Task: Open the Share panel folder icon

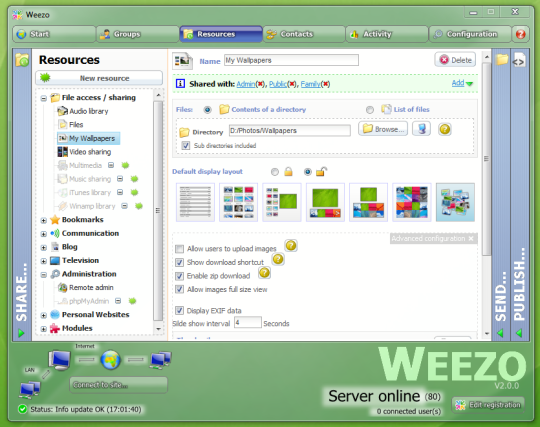Action: click(x=22, y=60)
